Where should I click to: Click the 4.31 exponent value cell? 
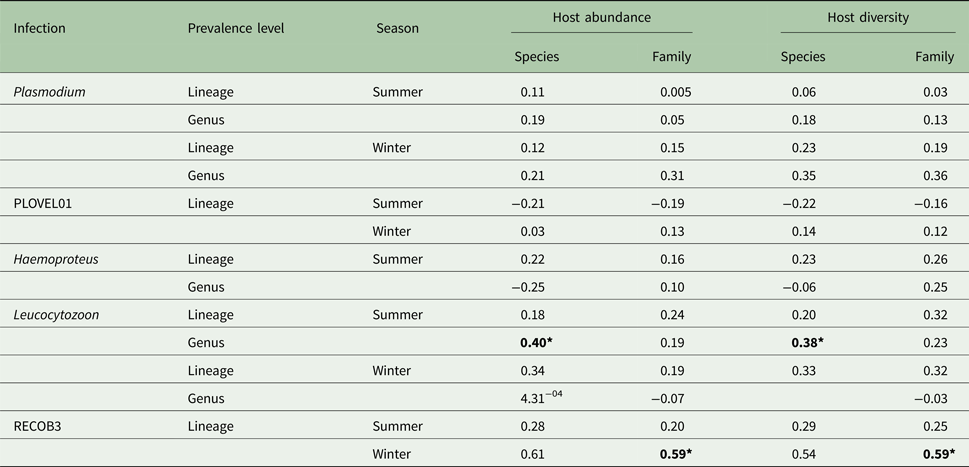540,399
